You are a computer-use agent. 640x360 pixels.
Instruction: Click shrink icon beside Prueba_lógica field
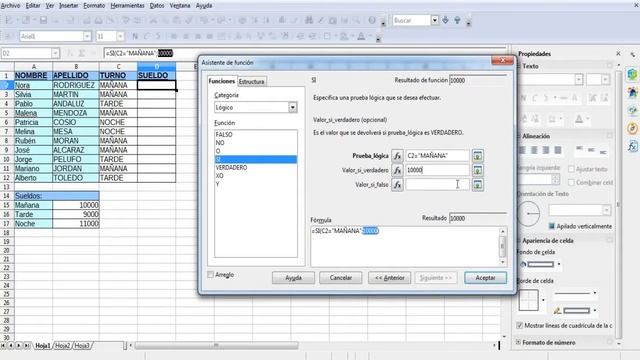pyautogui.click(x=478, y=156)
